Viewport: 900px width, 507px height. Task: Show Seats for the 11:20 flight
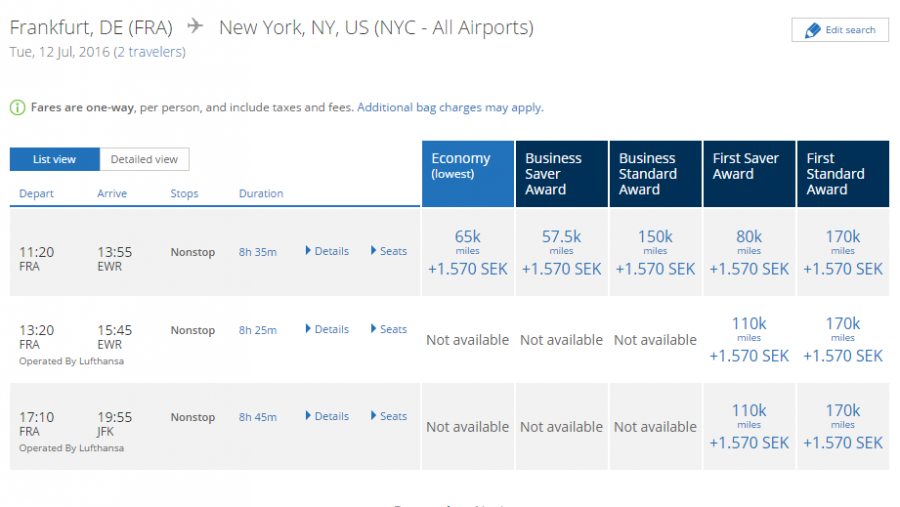tap(389, 251)
